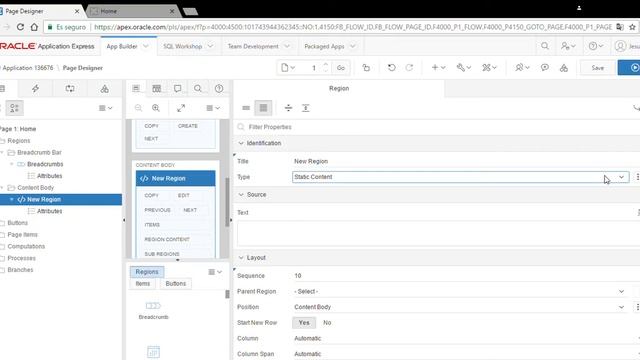The width and height of the screenshot is (640, 360).
Task: Open the Messages tab icon
Action: (x=177, y=88)
